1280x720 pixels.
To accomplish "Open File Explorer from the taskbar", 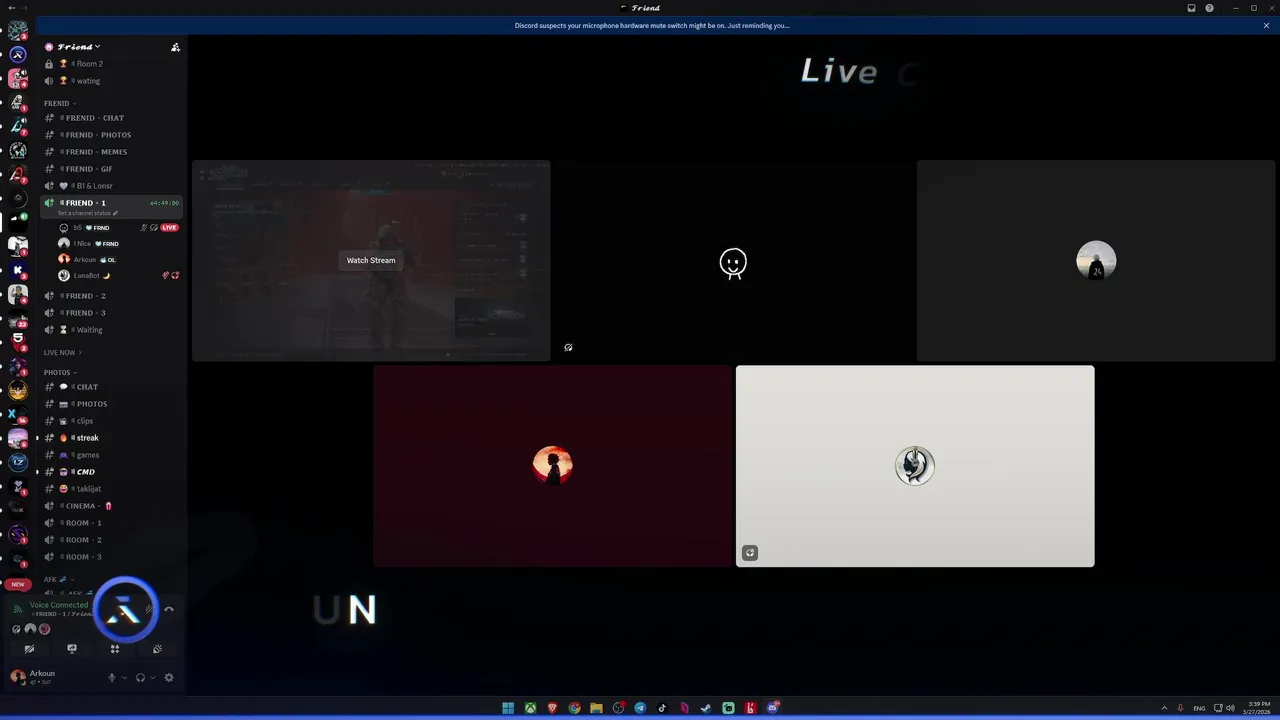I will 596,708.
